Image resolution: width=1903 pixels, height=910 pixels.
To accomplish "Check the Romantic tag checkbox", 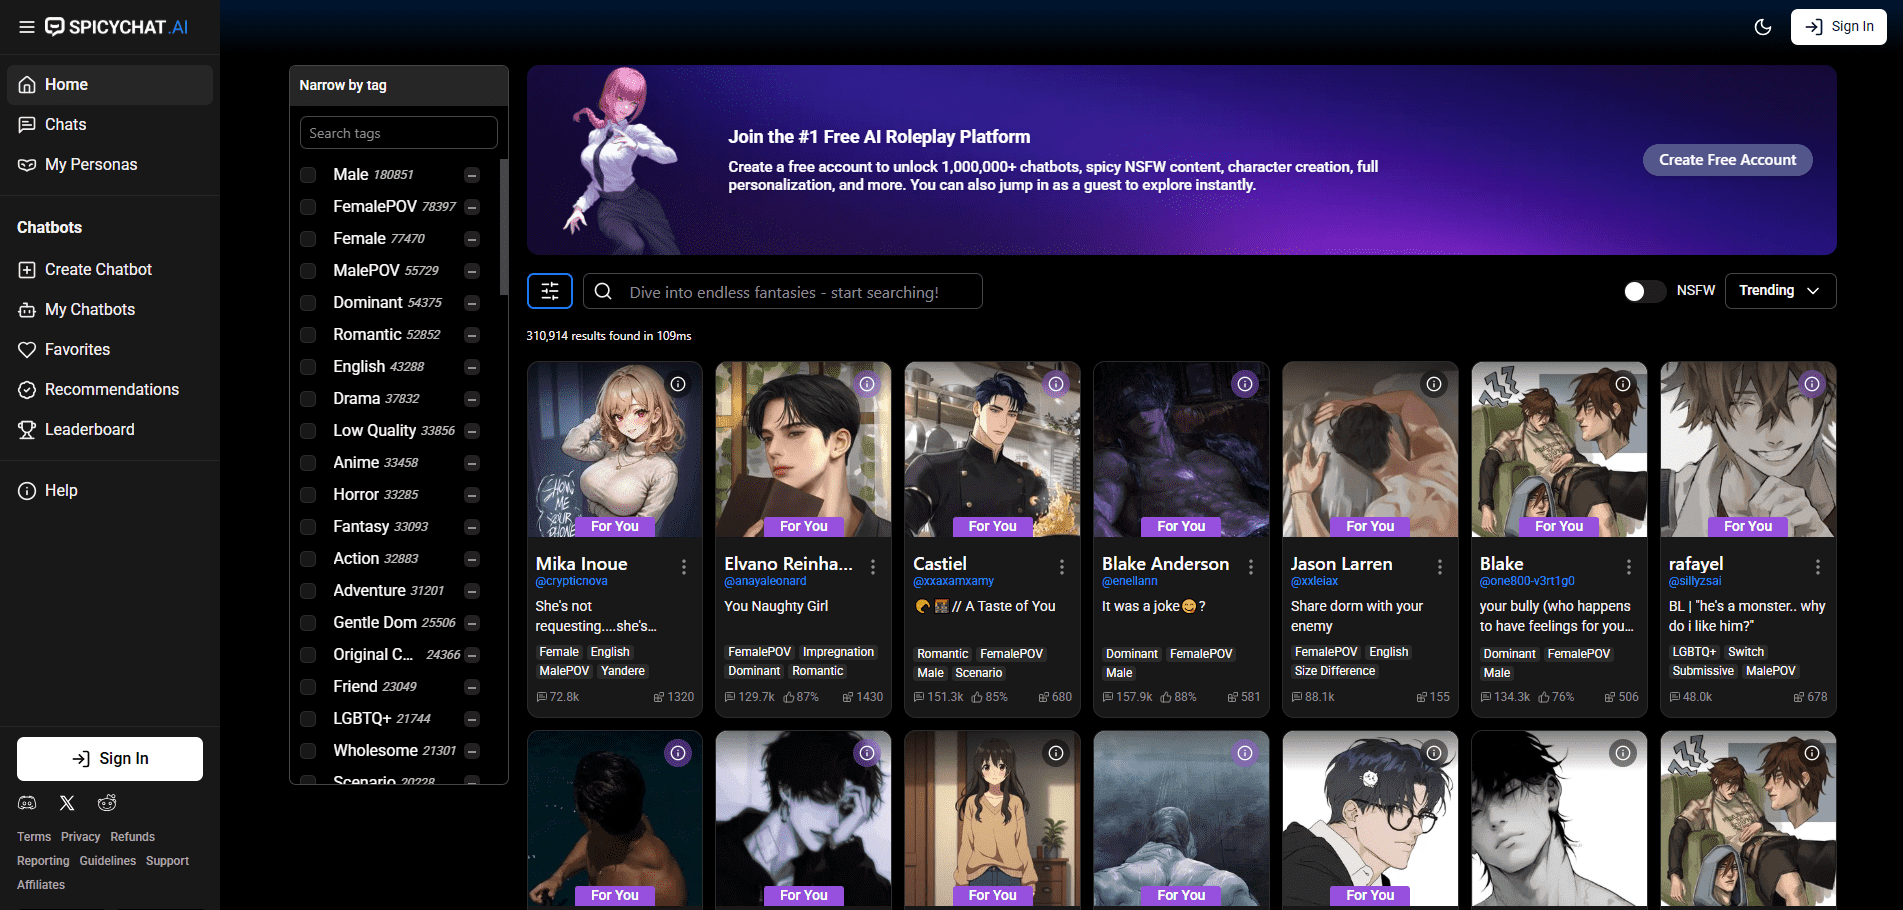I will coord(309,335).
